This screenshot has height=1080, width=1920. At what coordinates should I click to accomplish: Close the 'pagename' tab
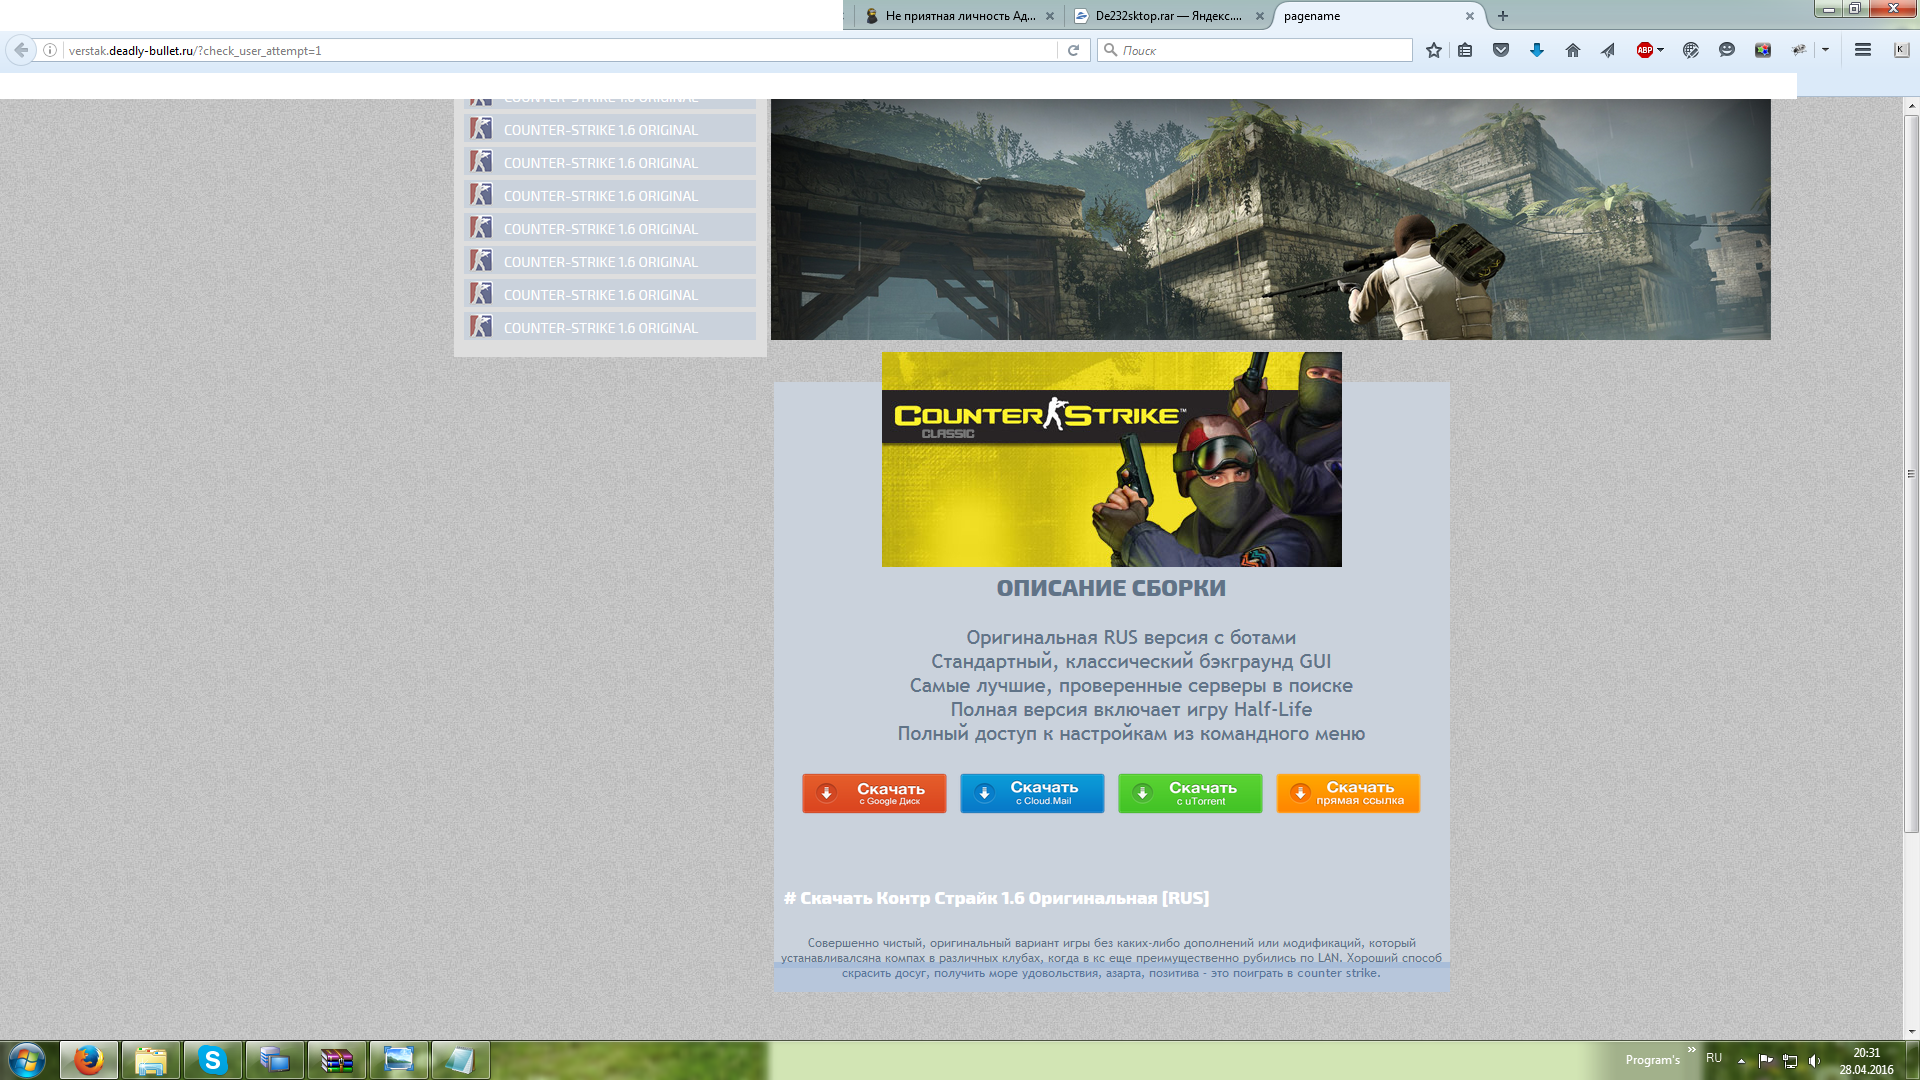click(1470, 16)
